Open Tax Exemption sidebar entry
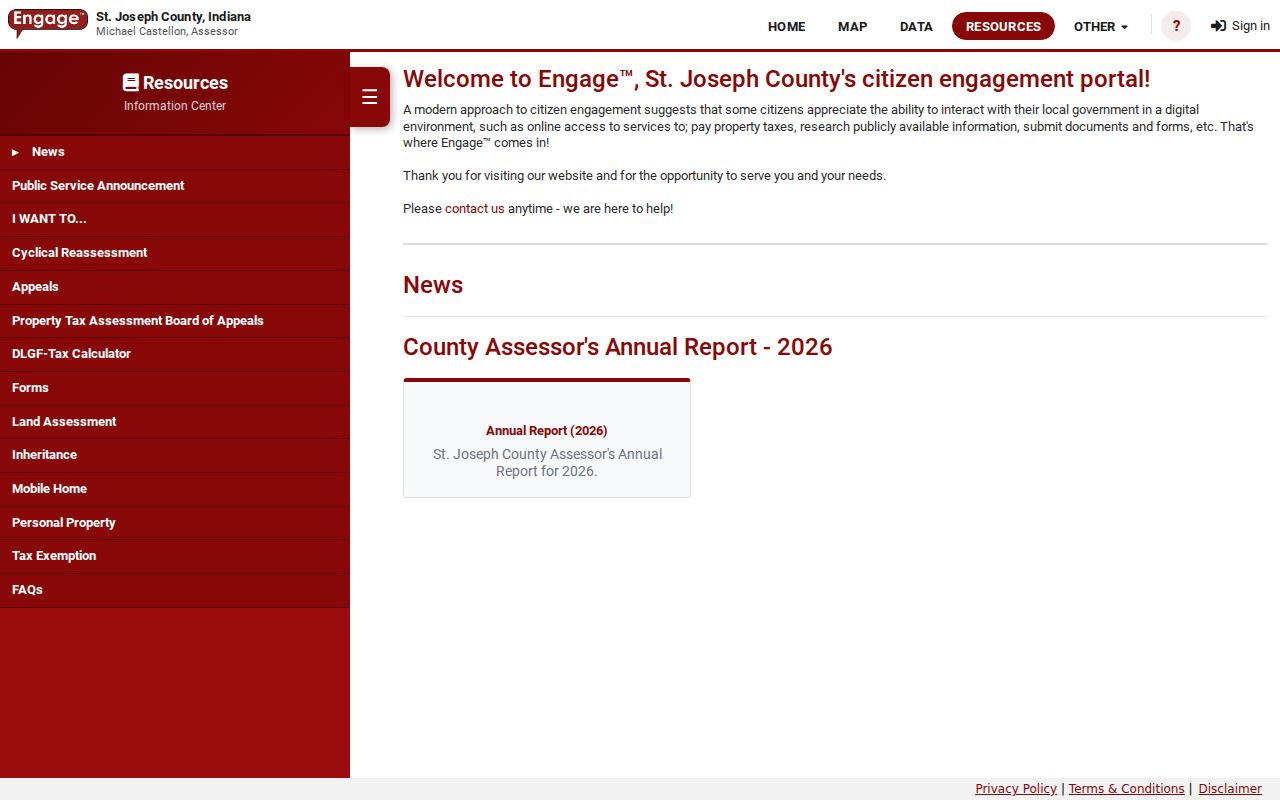 coord(175,556)
